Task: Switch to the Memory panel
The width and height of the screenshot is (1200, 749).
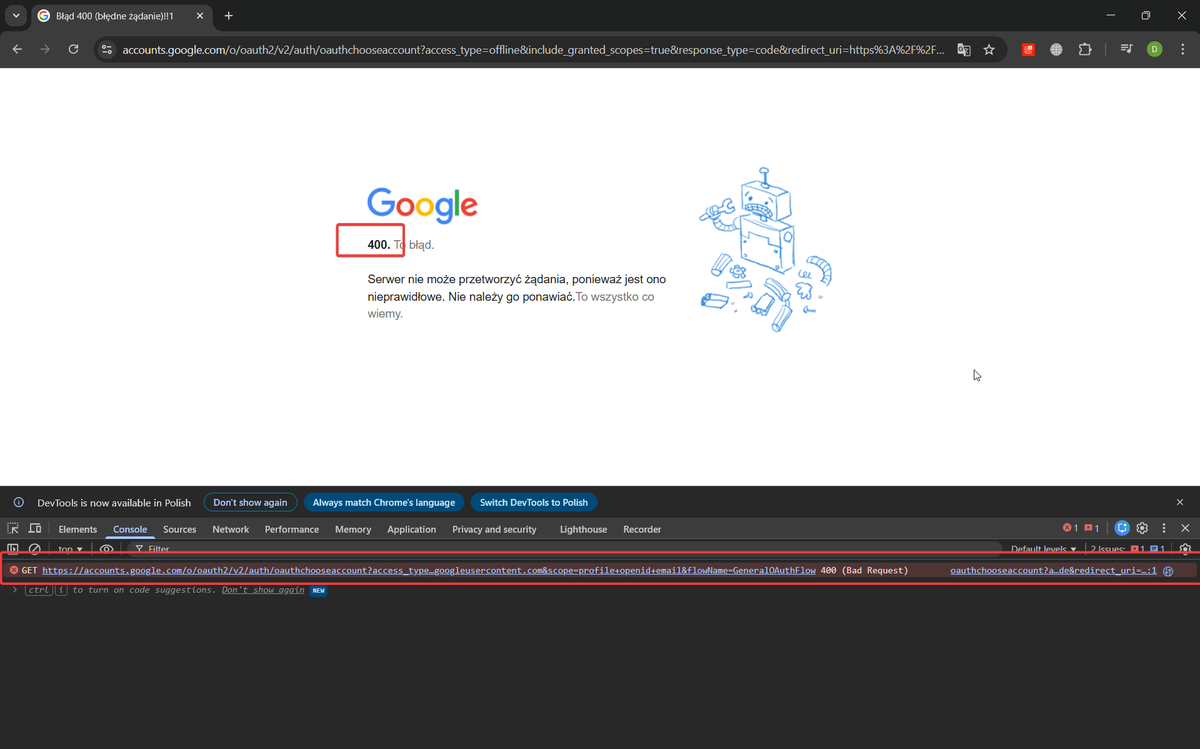Action: (353, 529)
